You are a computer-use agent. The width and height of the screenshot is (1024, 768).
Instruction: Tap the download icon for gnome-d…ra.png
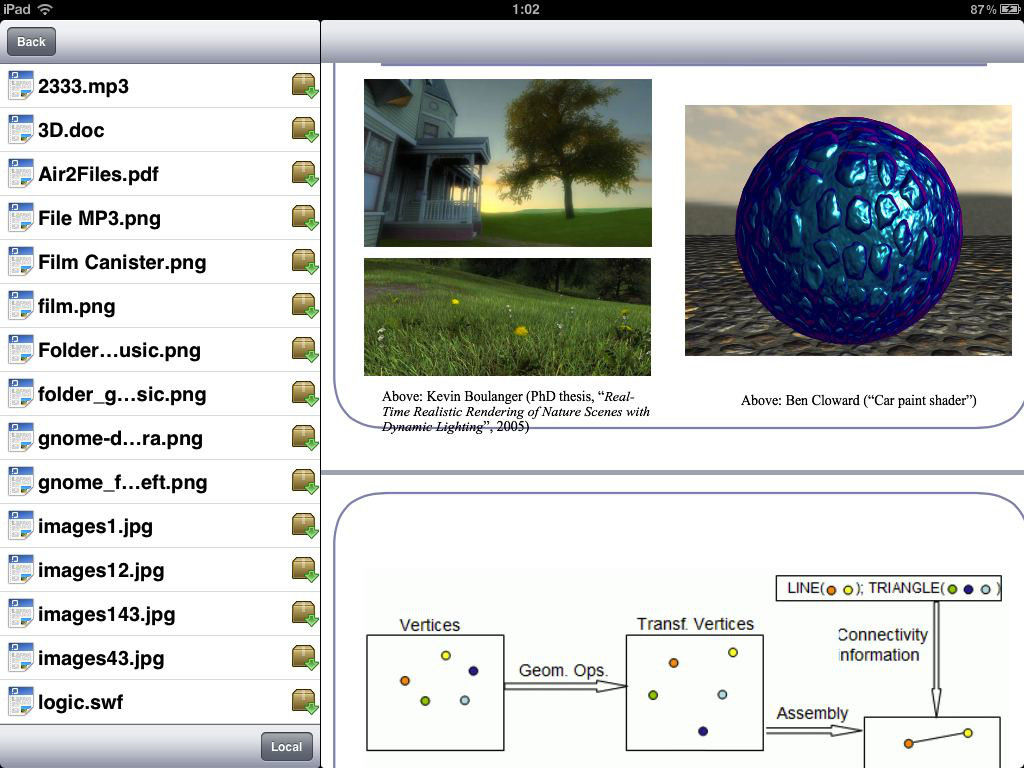pos(304,438)
